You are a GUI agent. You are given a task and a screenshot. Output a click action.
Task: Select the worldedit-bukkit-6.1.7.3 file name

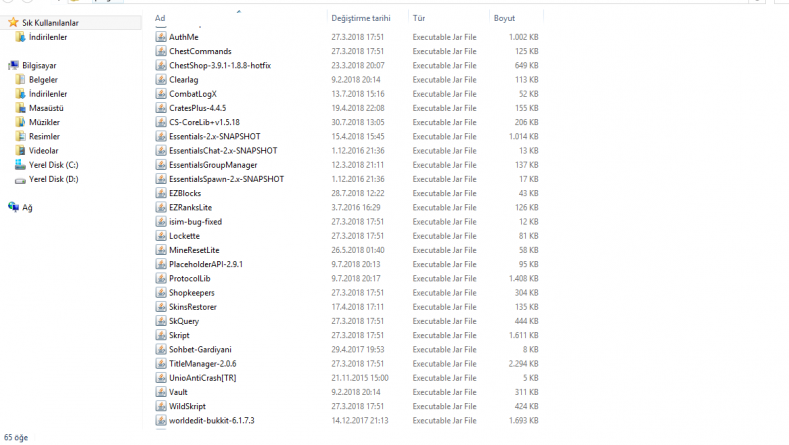coord(212,420)
